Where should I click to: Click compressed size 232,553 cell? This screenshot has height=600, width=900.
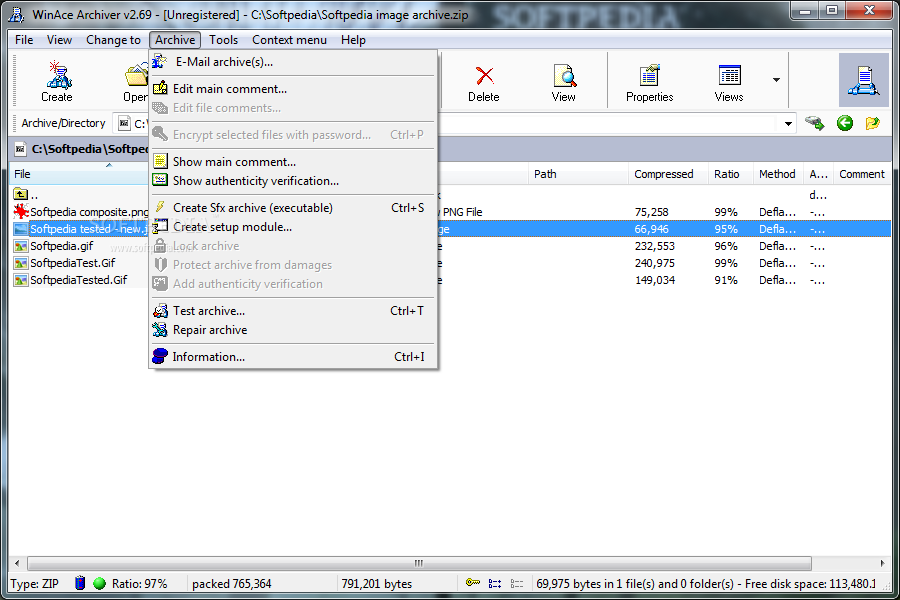(x=655, y=246)
